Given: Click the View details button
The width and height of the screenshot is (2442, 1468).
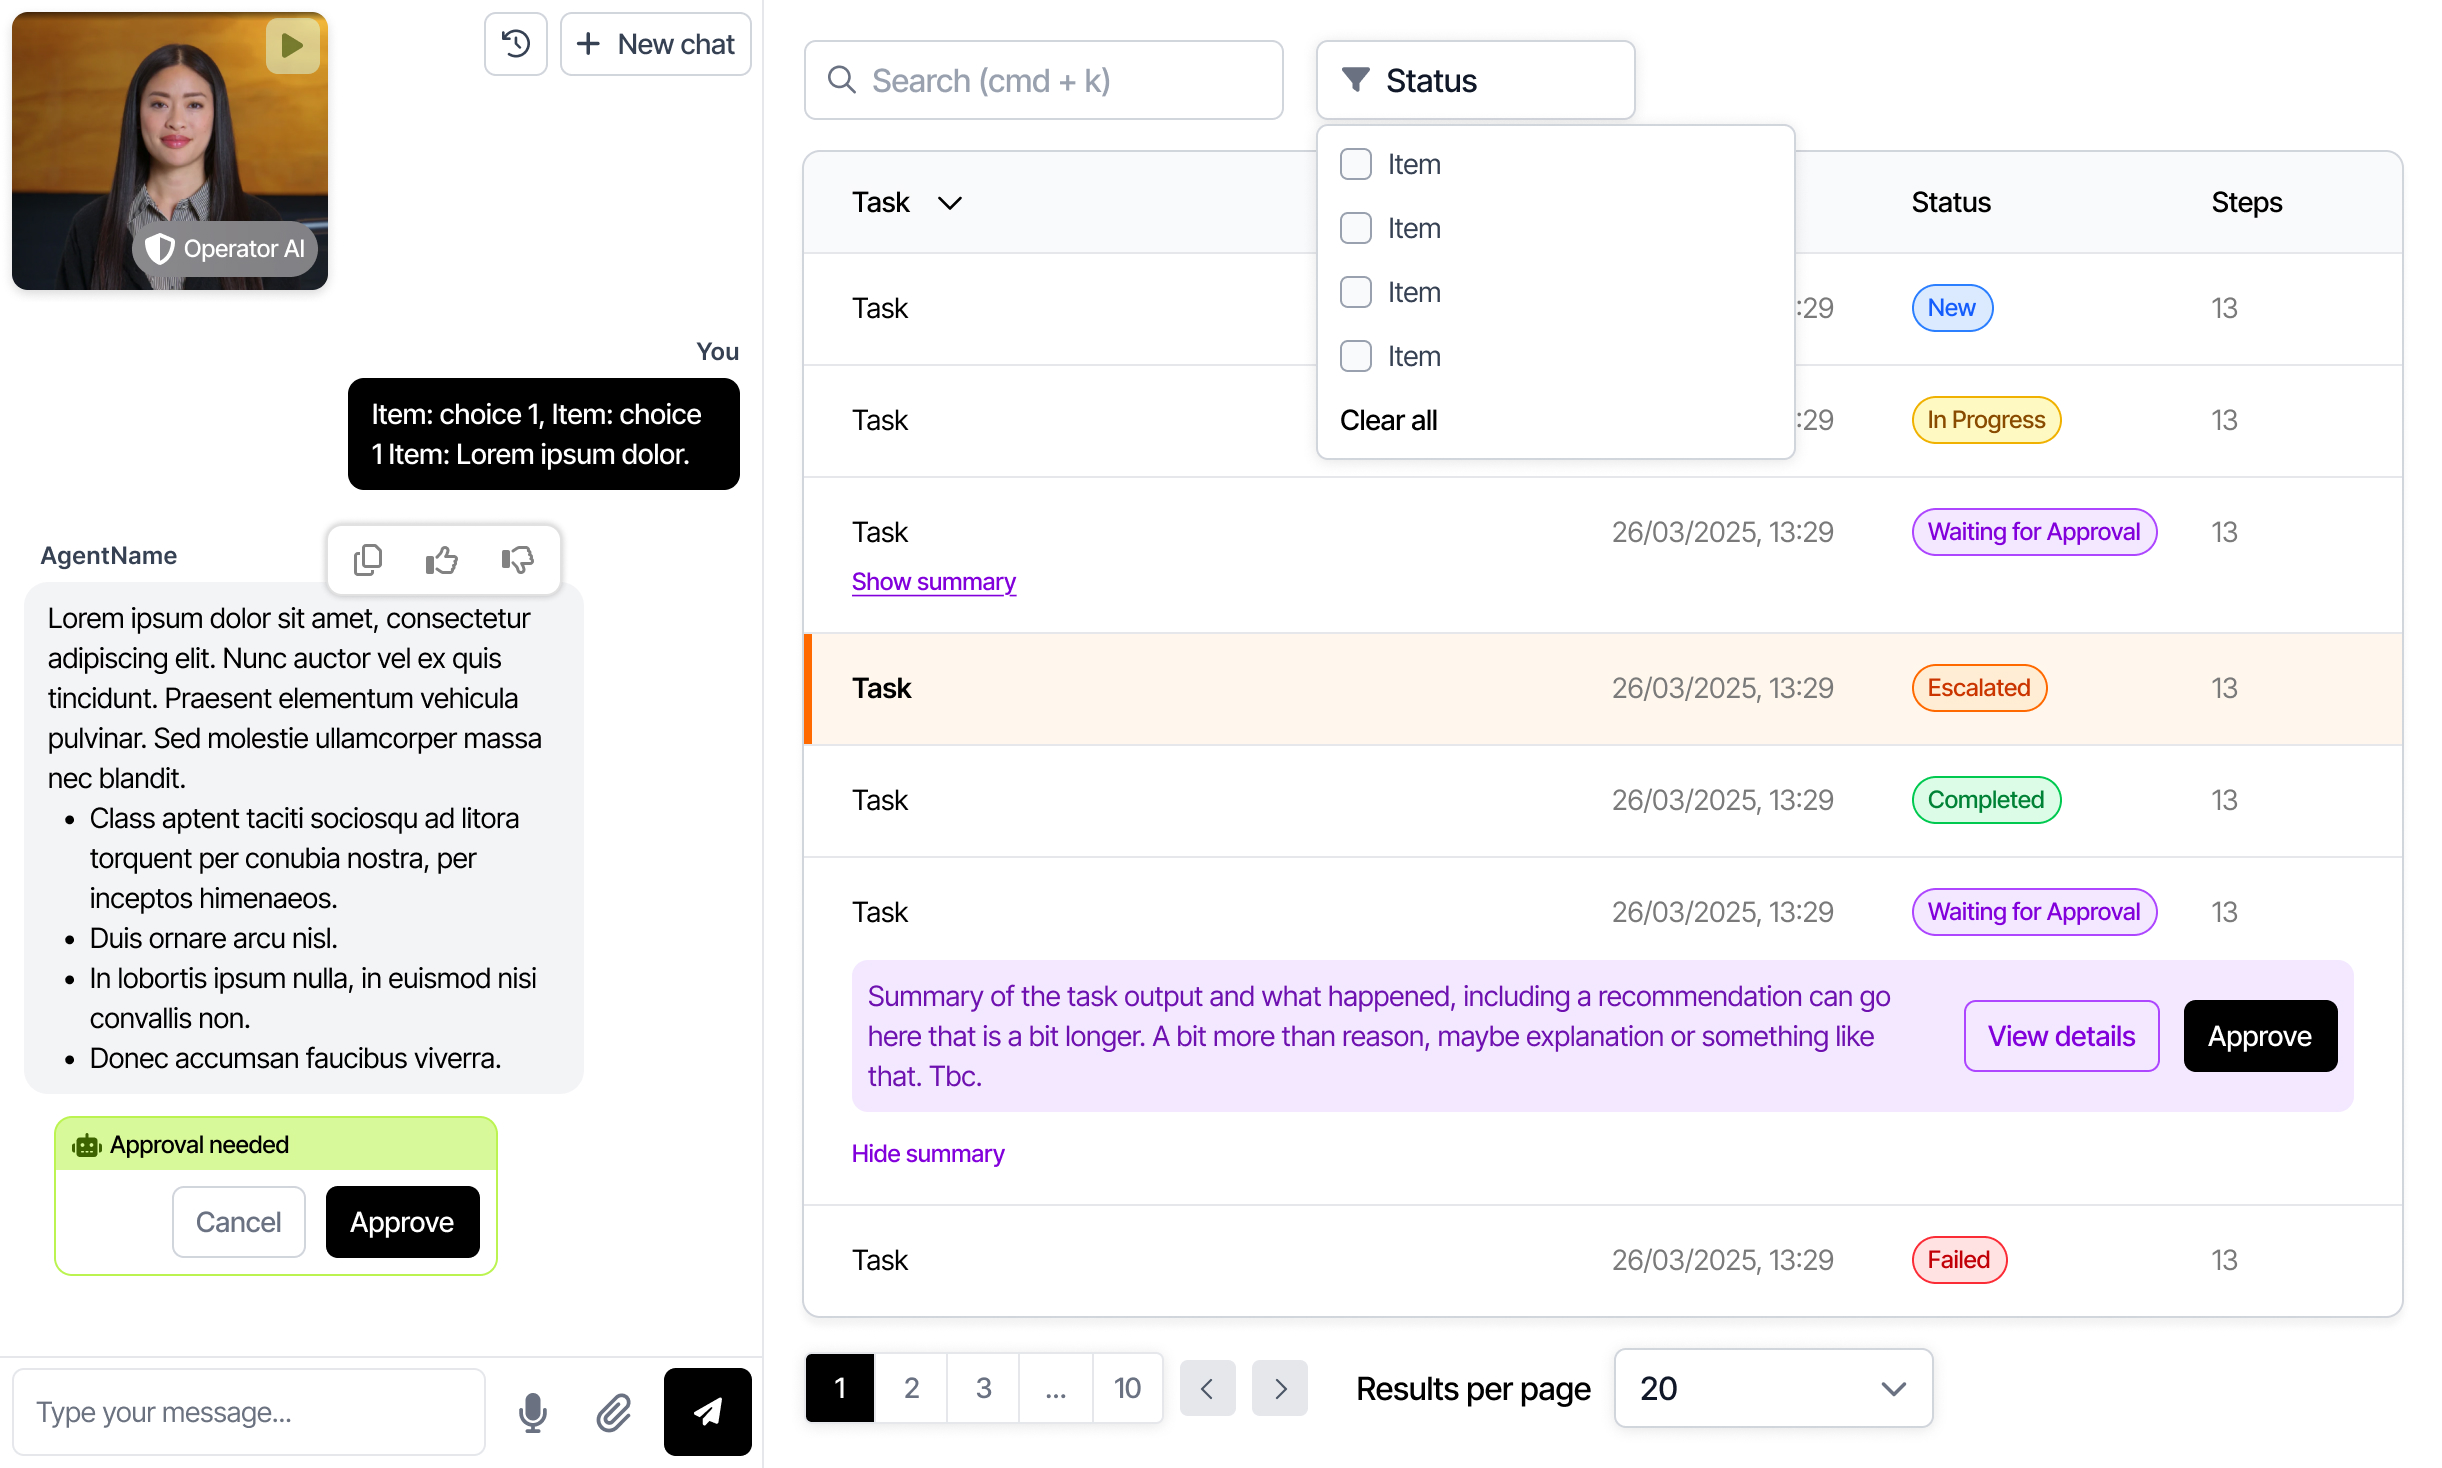Looking at the screenshot, I should pyautogui.click(x=2061, y=1036).
